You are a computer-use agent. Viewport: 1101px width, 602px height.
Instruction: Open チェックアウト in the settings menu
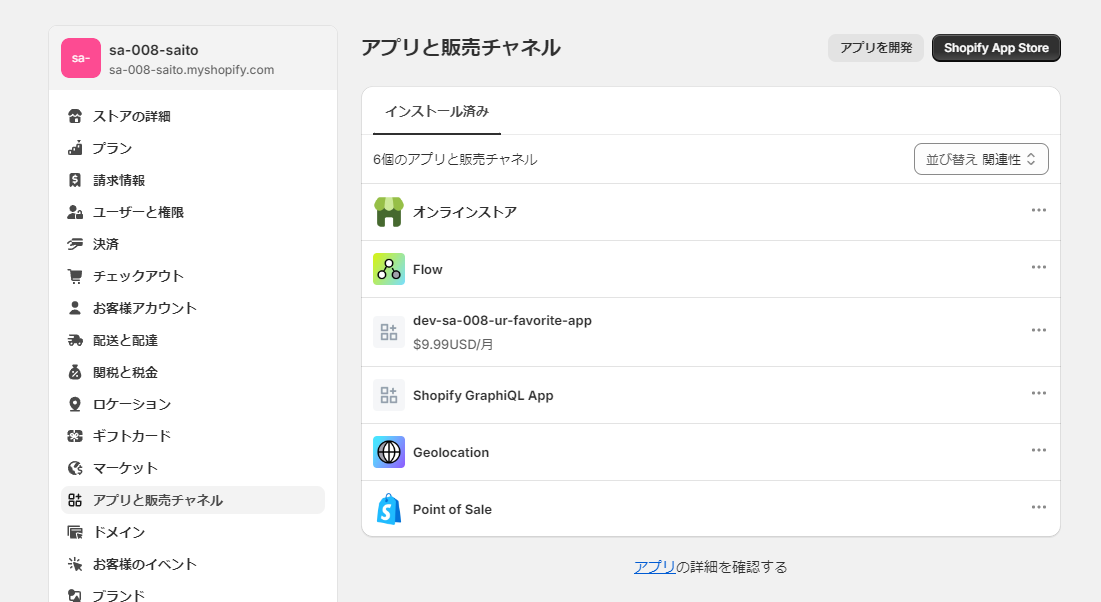[x=193, y=276]
